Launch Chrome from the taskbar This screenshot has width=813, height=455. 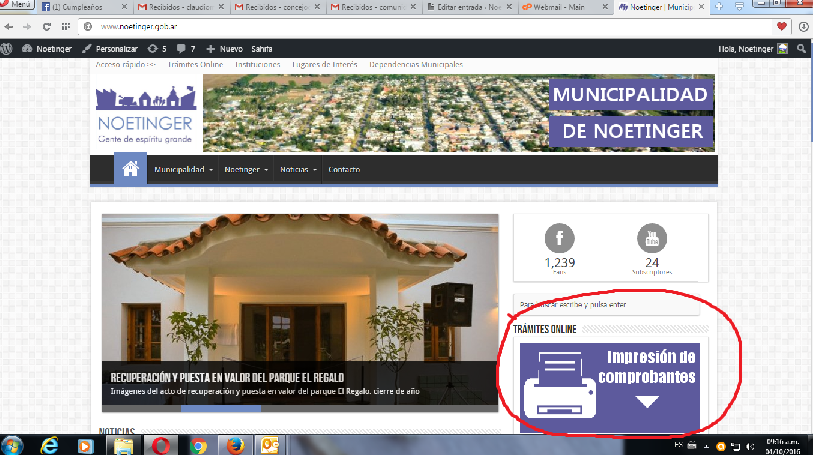(198, 446)
